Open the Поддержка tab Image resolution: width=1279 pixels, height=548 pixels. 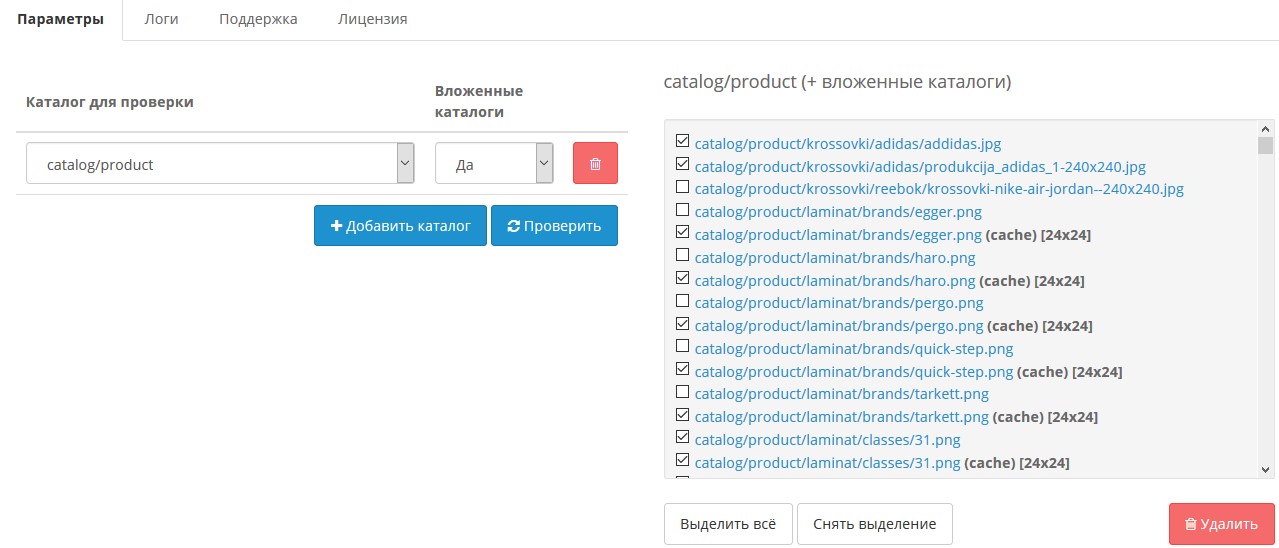click(x=258, y=19)
